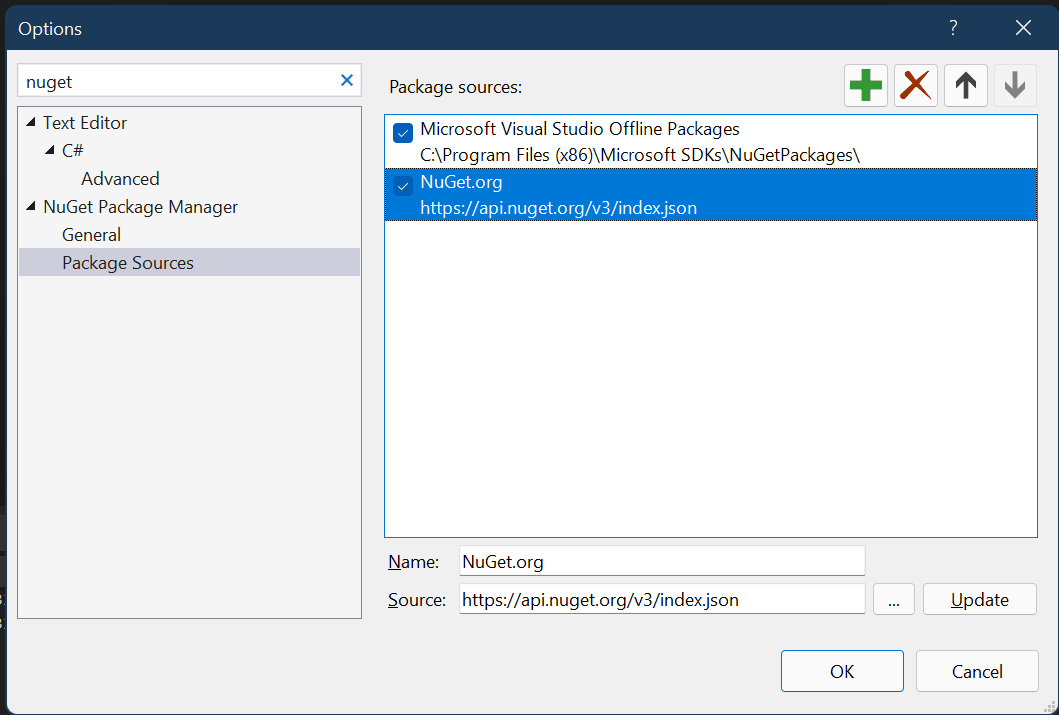Open help with the question mark button
Viewport: 1059px width, 715px height.
click(x=953, y=28)
